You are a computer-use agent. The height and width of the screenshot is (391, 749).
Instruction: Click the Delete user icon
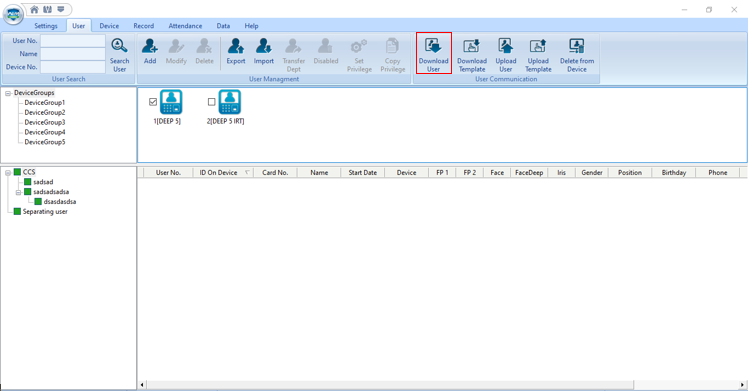point(204,46)
